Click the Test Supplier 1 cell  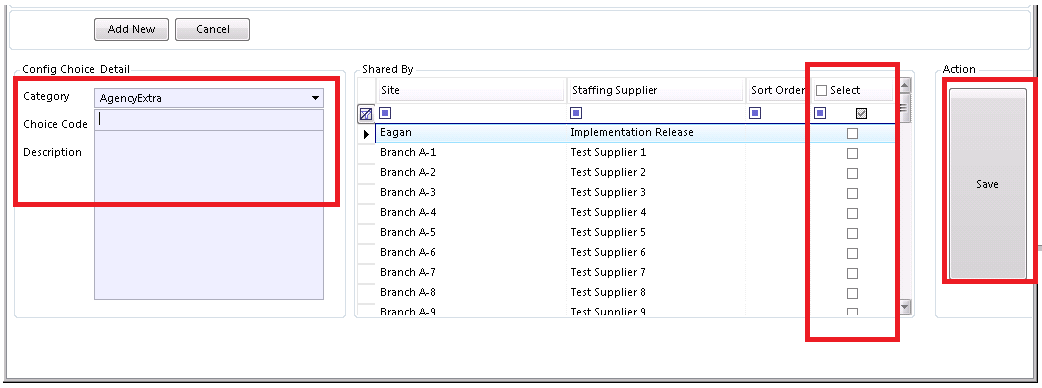pyautogui.click(x=656, y=153)
